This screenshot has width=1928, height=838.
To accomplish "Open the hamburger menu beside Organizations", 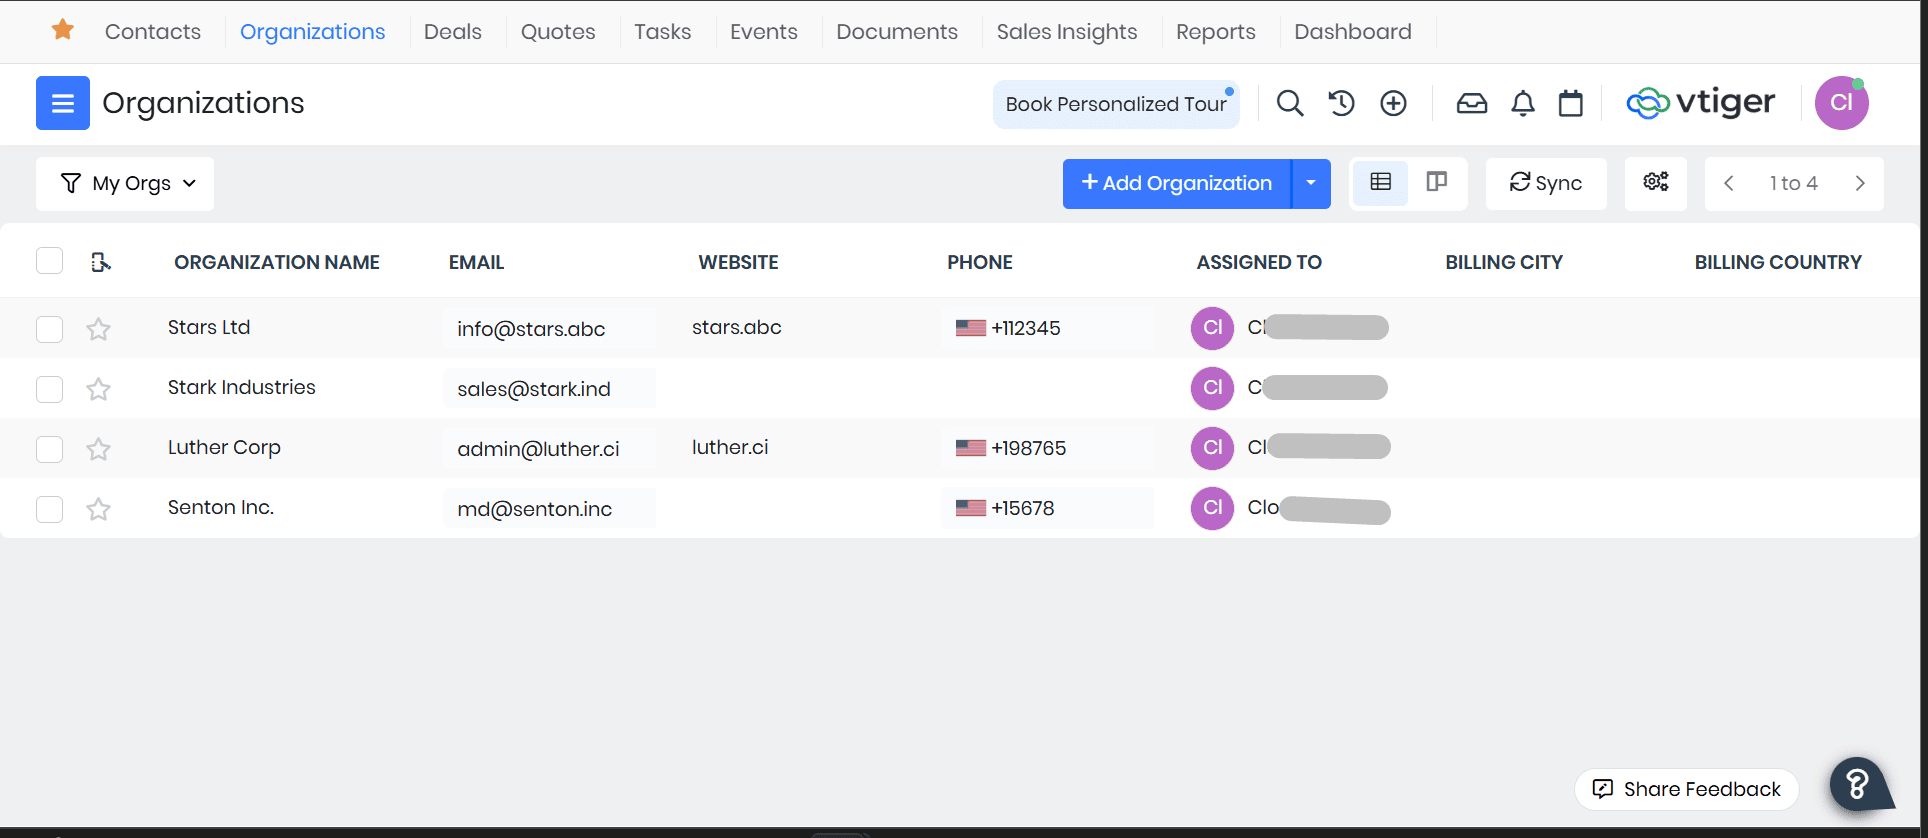I will pyautogui.click(x=62, y=103).
